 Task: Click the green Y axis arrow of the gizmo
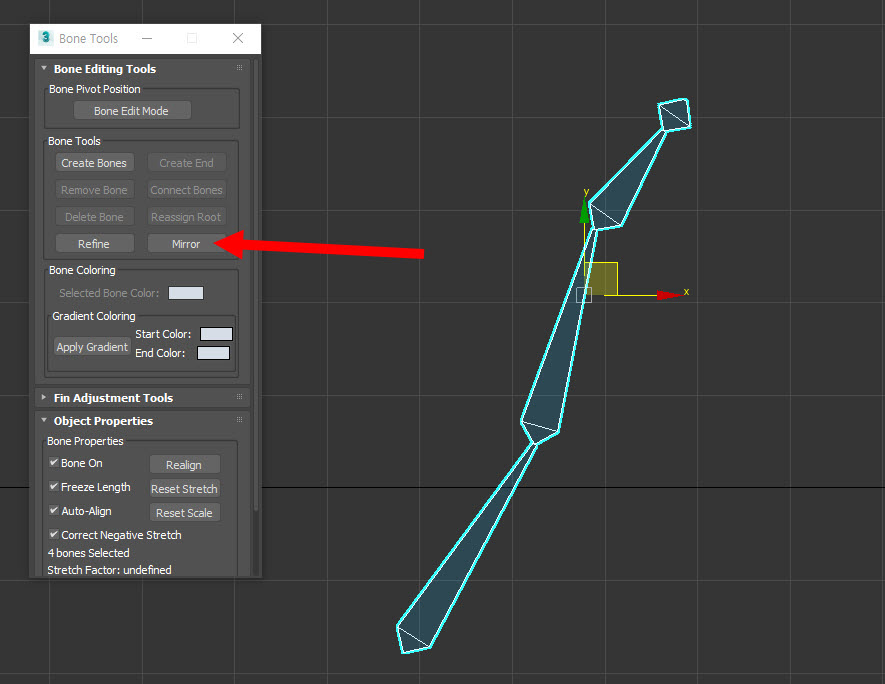click(585, 212)
